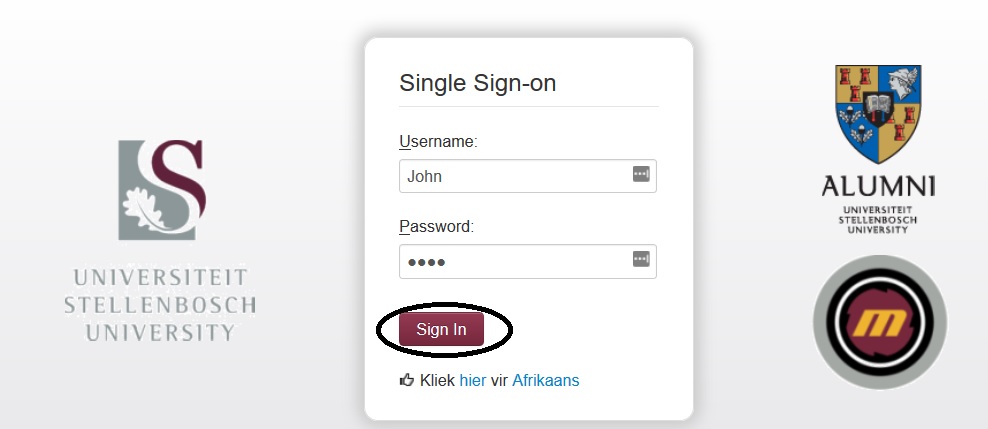Click the Stellenbosch University S logo
Viewport: 988px width, 429px height.
click(162, 190)
